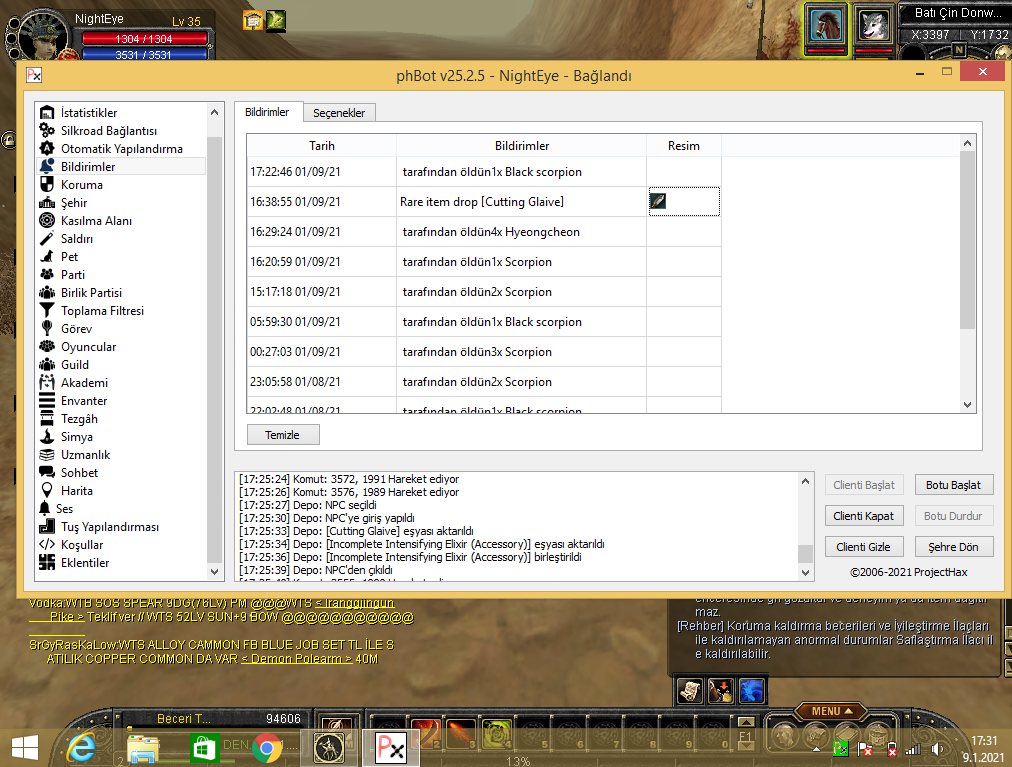Click the Cutting Glaive item image thumbnail
The width and height of the screenshot is (1012, 767).
[x=658, y=202]
